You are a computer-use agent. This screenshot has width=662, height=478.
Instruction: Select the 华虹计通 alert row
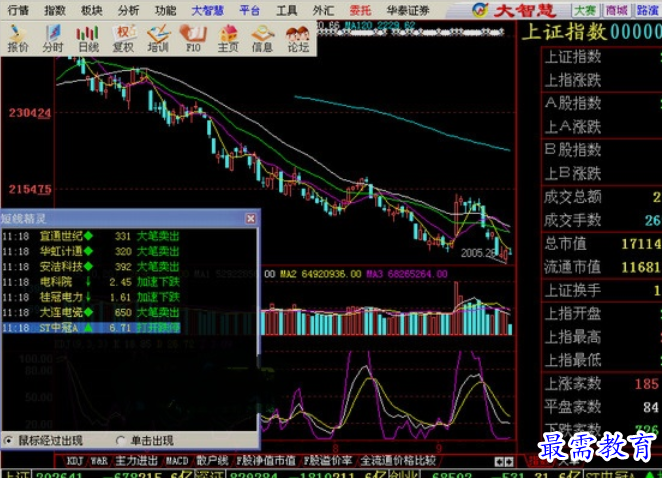91,251
